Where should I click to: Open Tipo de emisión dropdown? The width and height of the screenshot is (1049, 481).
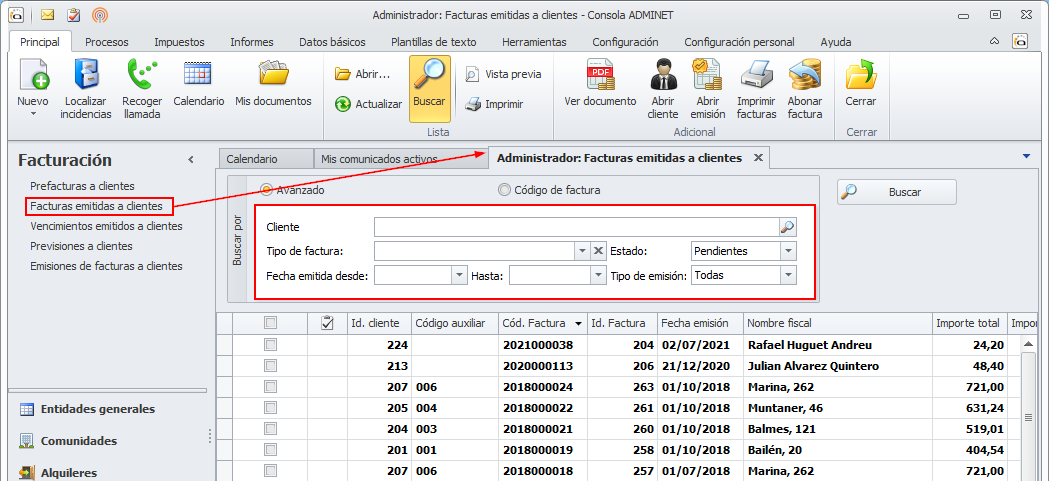pos(788,275)
